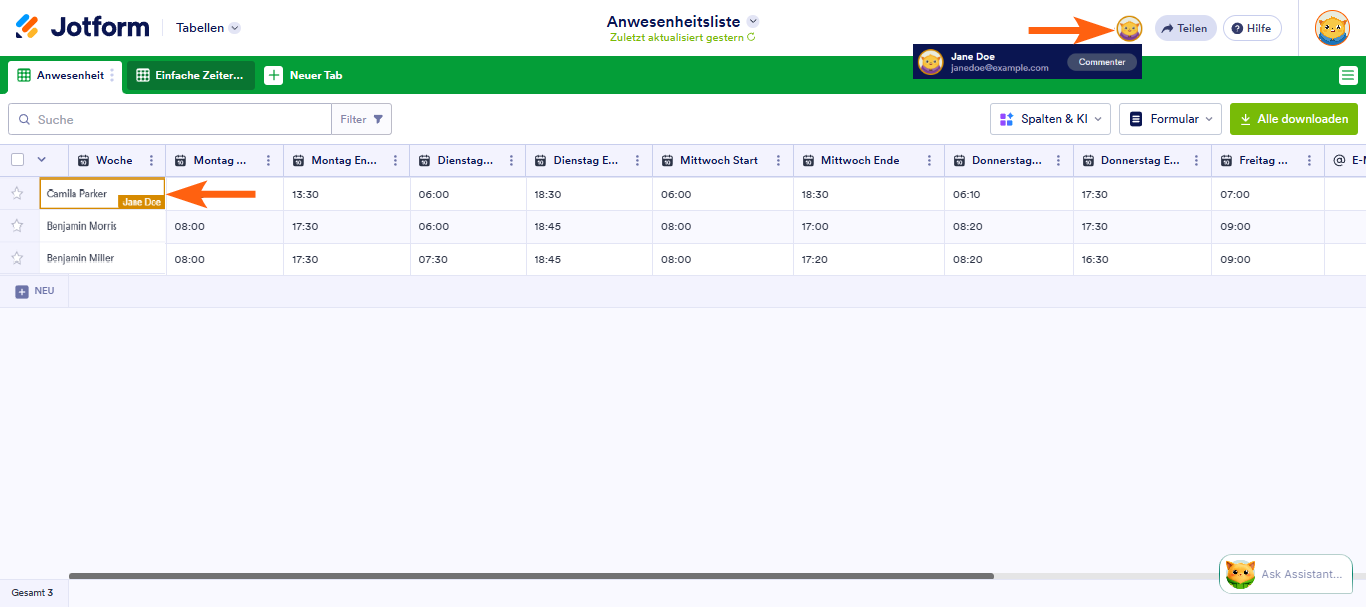Screen dimensions: 1366x607
Task: Click the Jotform logo
Action: tap(83, 27)
